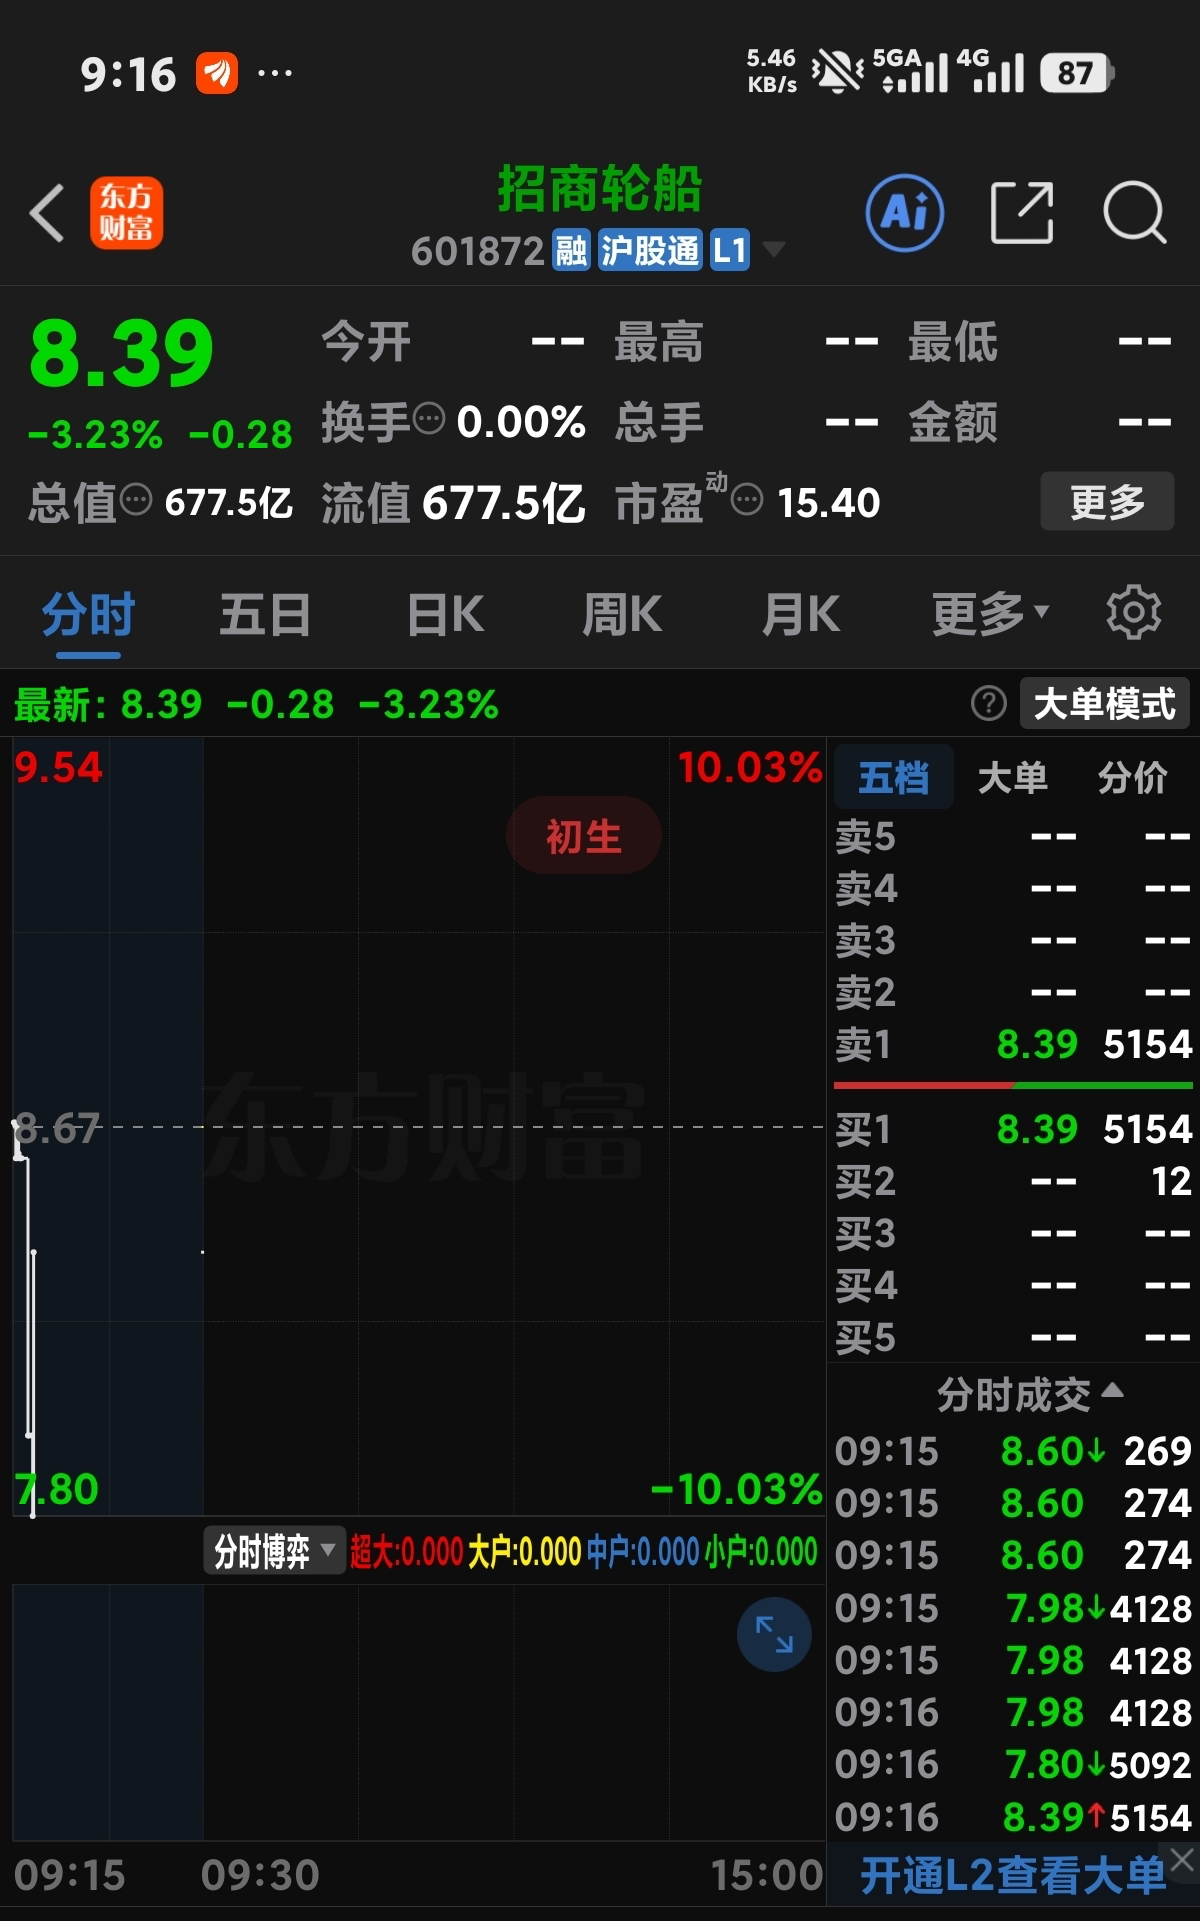
Task: Tap the 小户:0.000 value
Action: tap(761, 1552)
